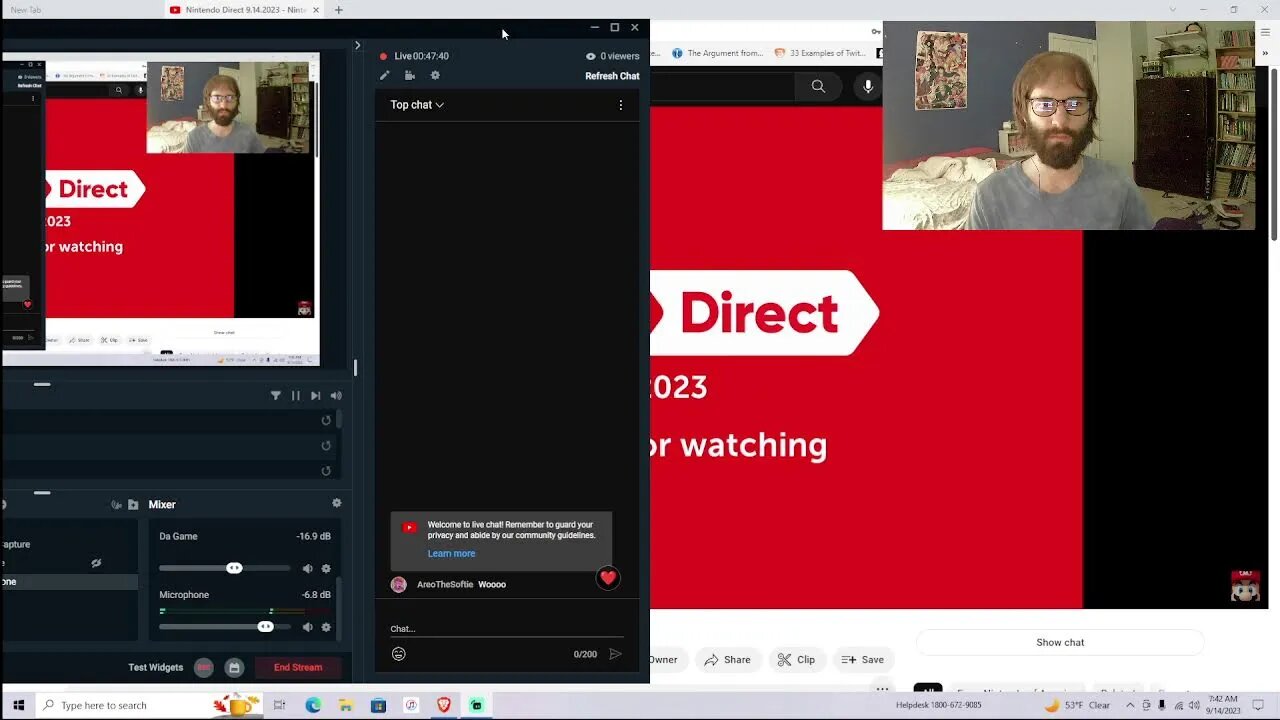1280x720 pixels.
Task: Open the chat three-dot options menu
Action: [x=621, y=105]
